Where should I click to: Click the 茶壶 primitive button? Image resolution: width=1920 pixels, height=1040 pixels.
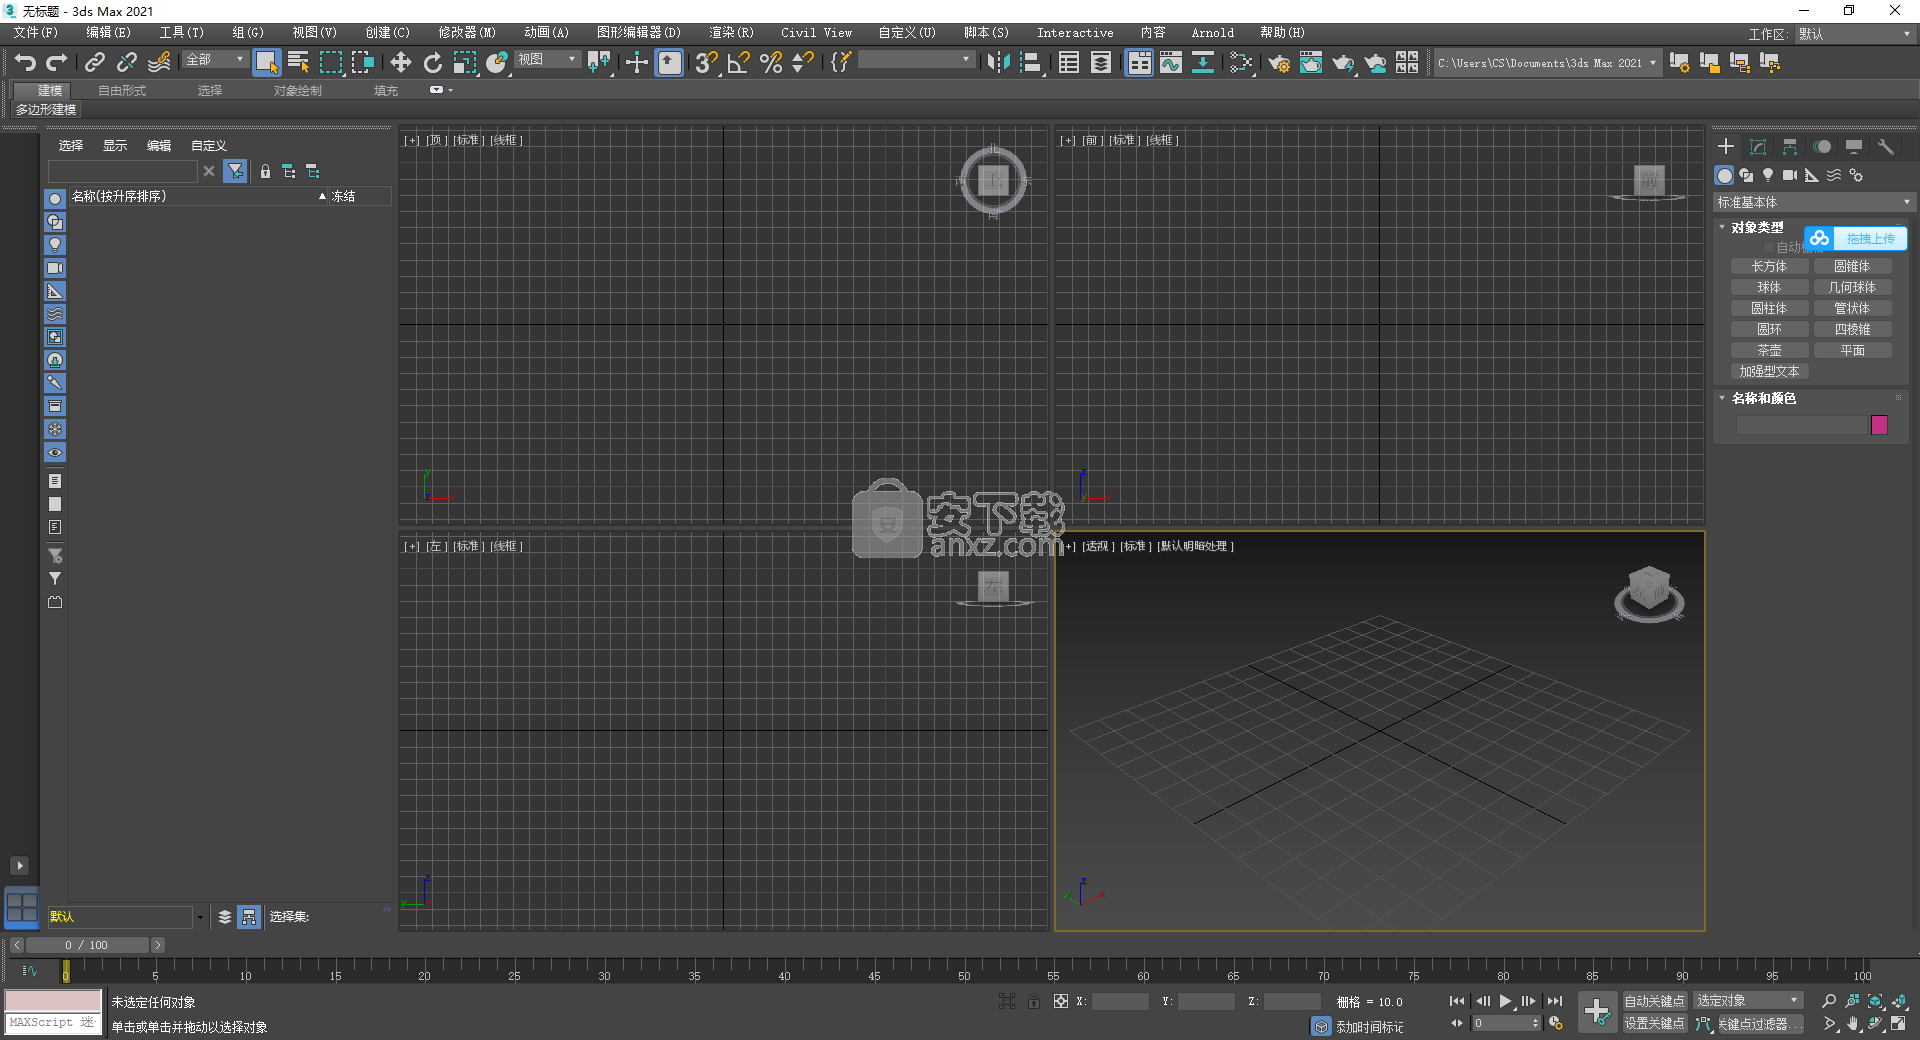coord(1769,351)
